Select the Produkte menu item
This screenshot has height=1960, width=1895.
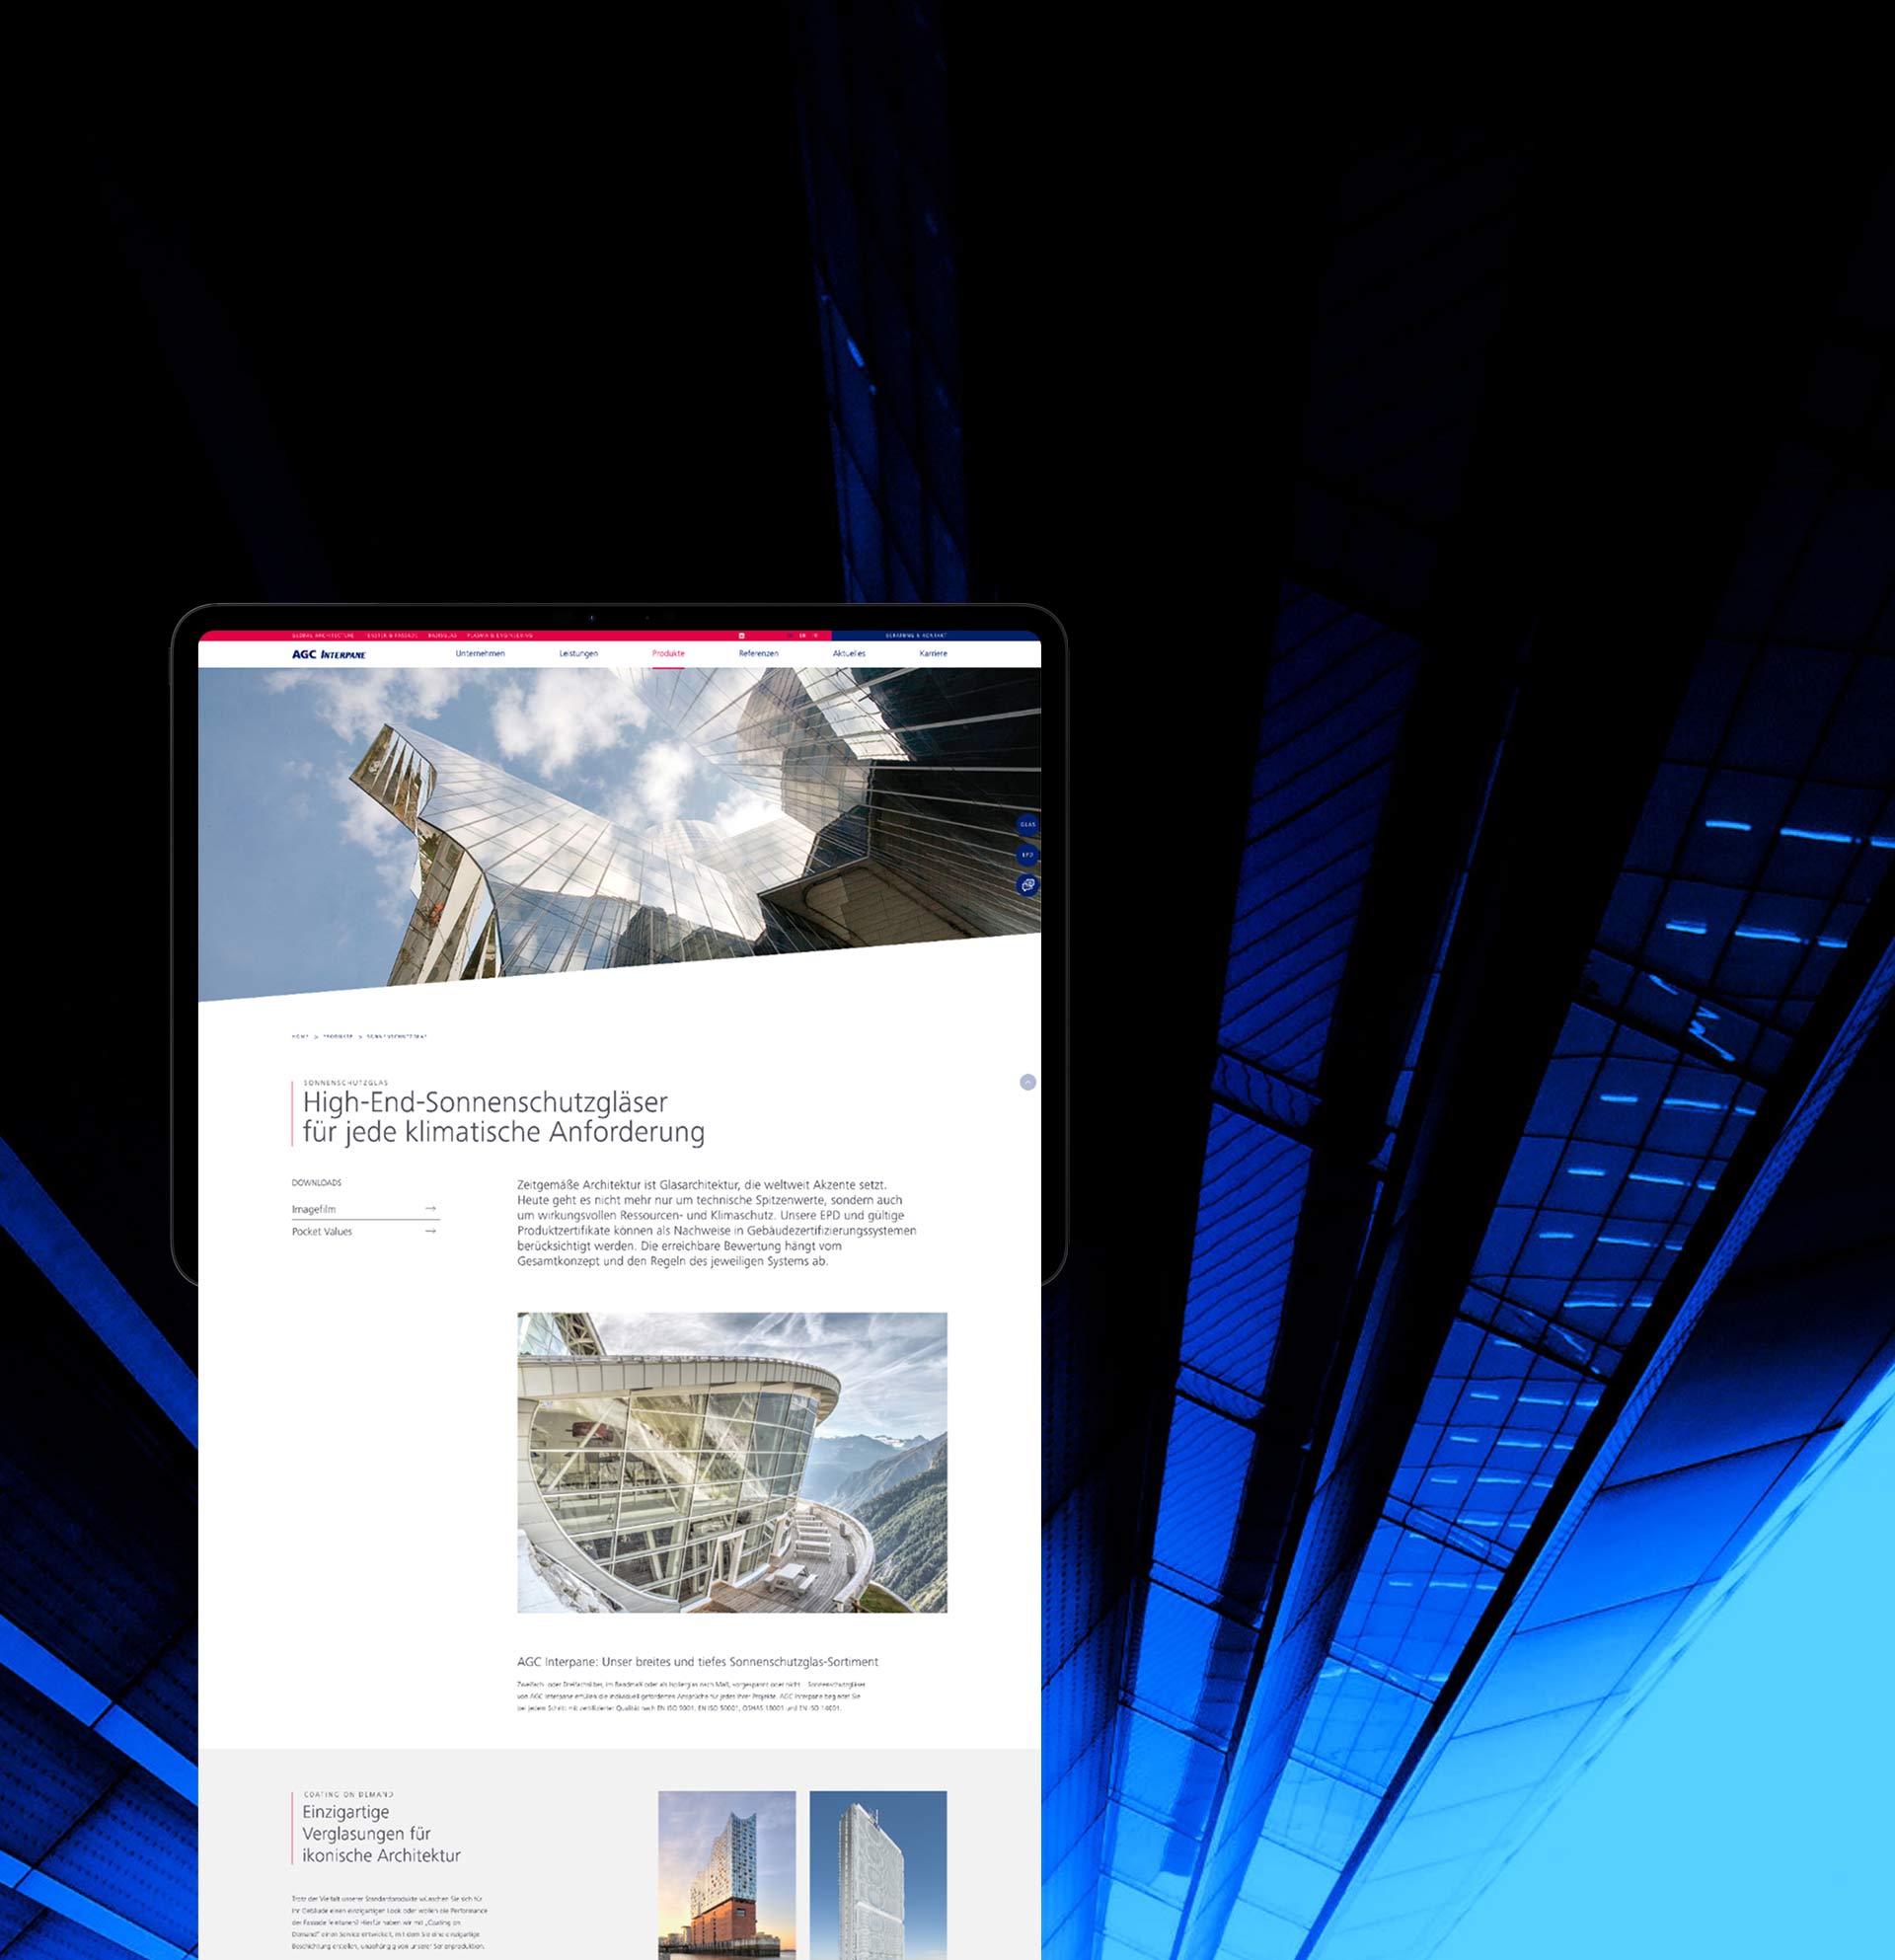coord(668,653)
